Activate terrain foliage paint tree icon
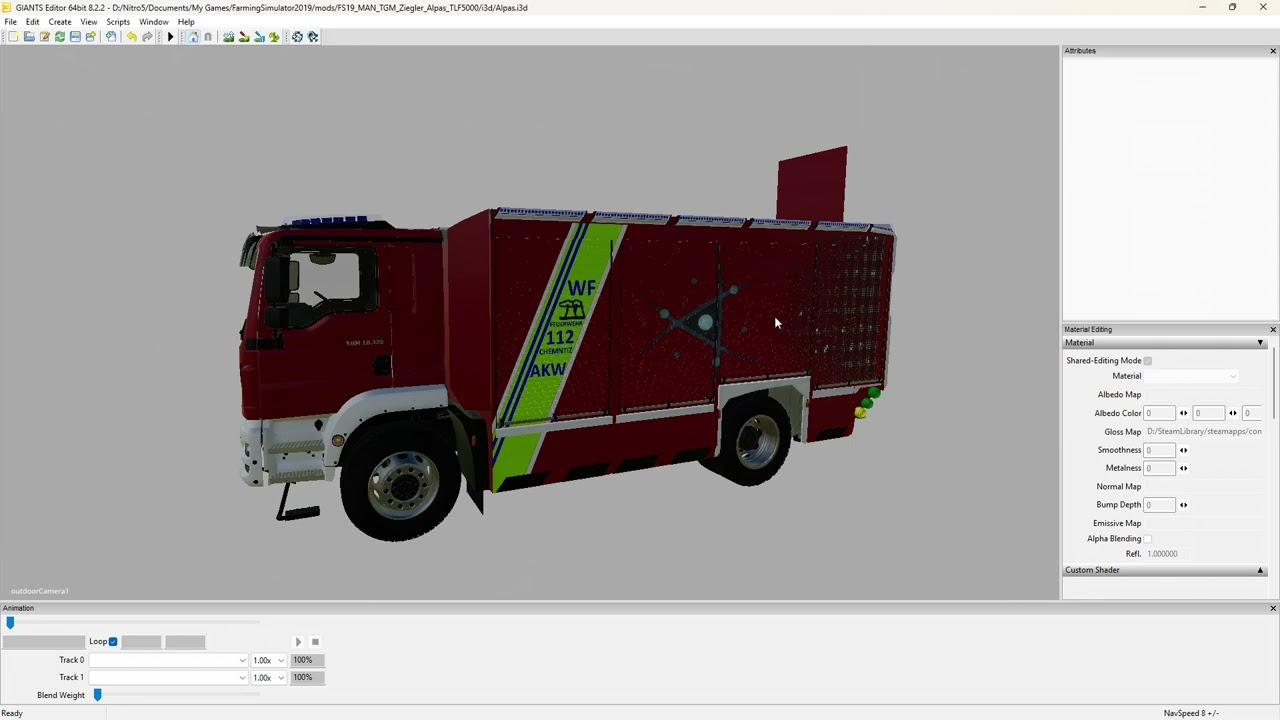This screenshot has height=720, width=1280. pos(274,37)
